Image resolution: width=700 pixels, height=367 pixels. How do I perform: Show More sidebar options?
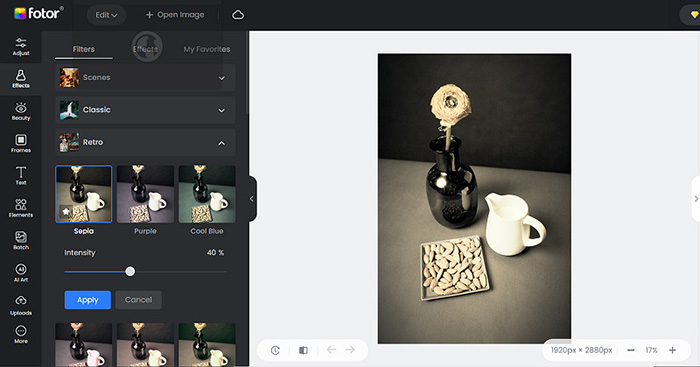point(21,334)
